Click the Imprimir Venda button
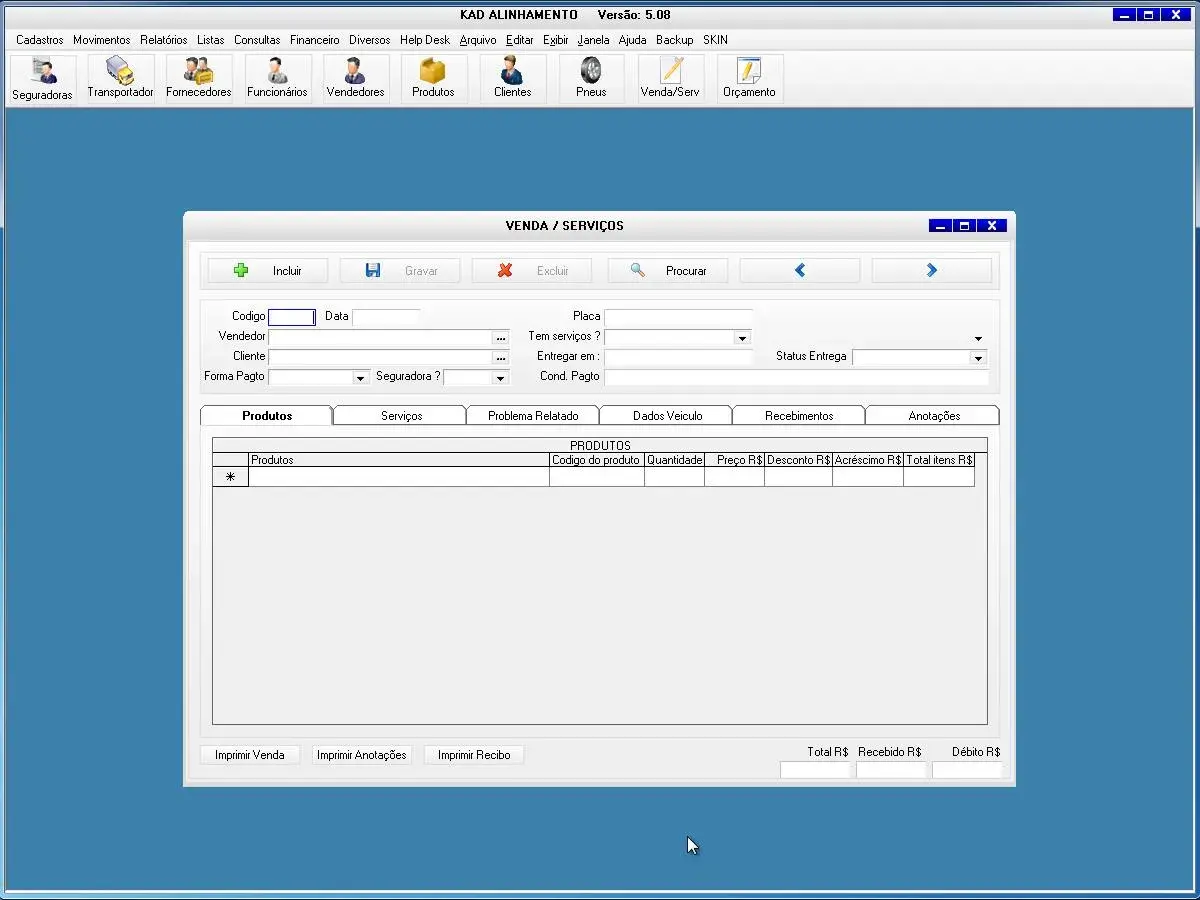Screen dimensions: 1200x900 (x=249, y=755)
